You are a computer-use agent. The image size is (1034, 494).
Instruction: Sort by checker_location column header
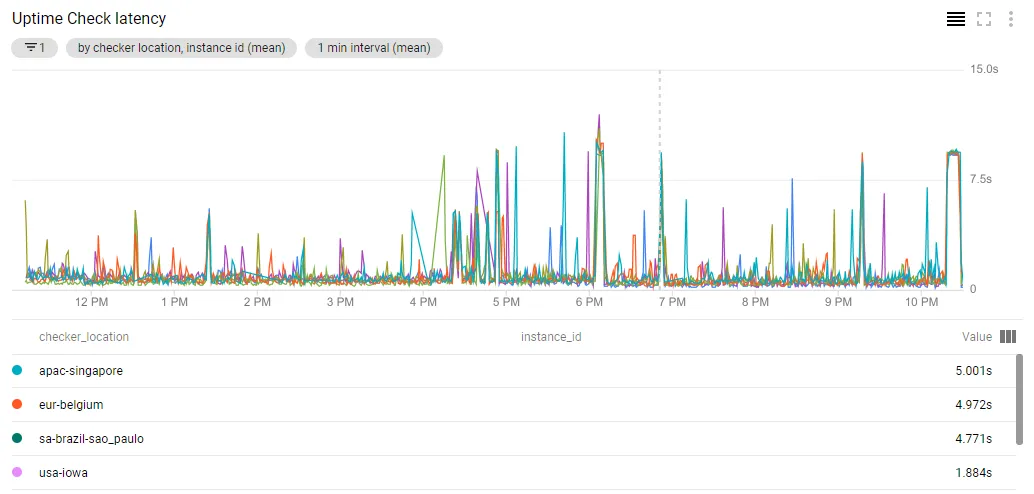point(84,337)
